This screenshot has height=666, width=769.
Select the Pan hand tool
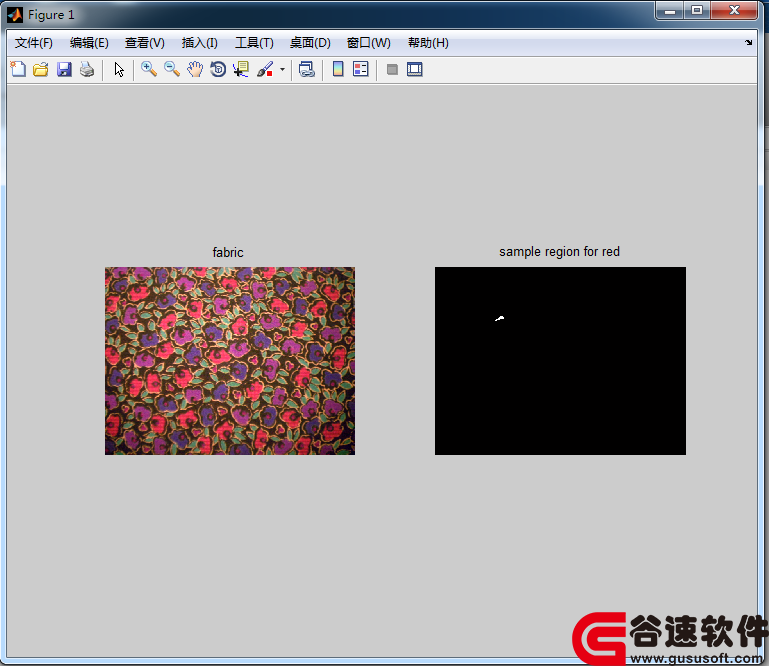pyautogui.click(x=195, y=69)
